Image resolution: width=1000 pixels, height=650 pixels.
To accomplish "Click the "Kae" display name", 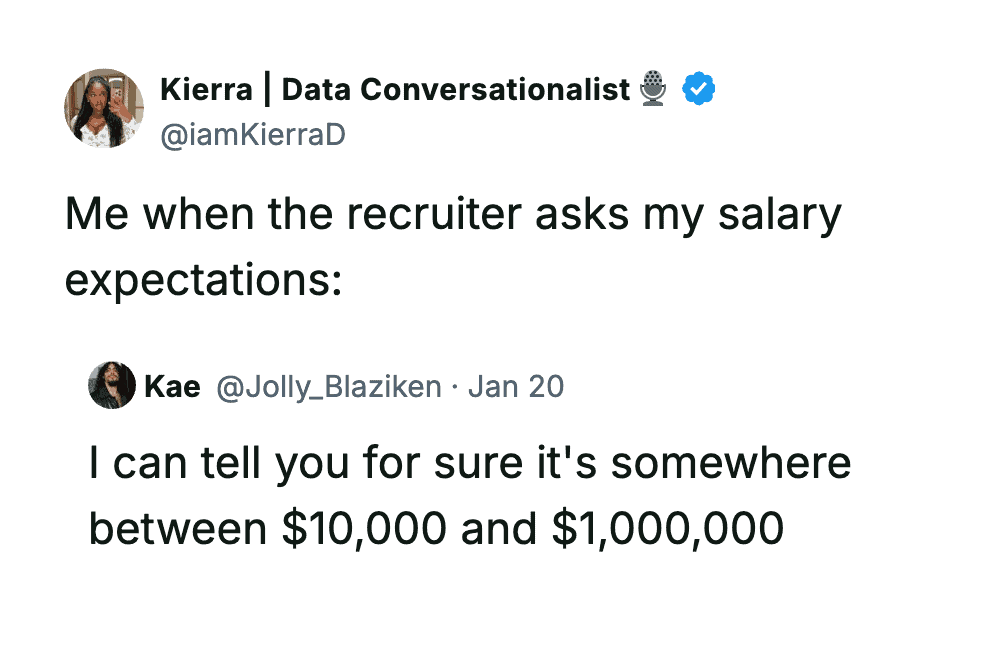I will coord(172,386).
